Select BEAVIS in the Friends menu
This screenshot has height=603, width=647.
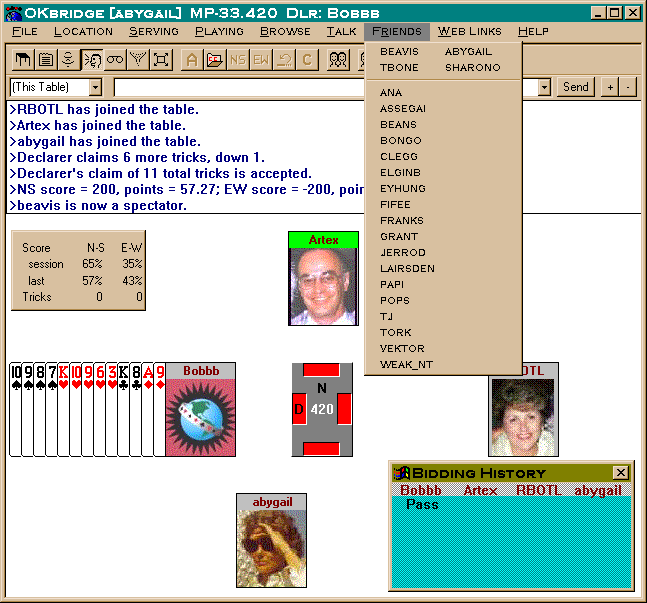[x=399, y=52]
